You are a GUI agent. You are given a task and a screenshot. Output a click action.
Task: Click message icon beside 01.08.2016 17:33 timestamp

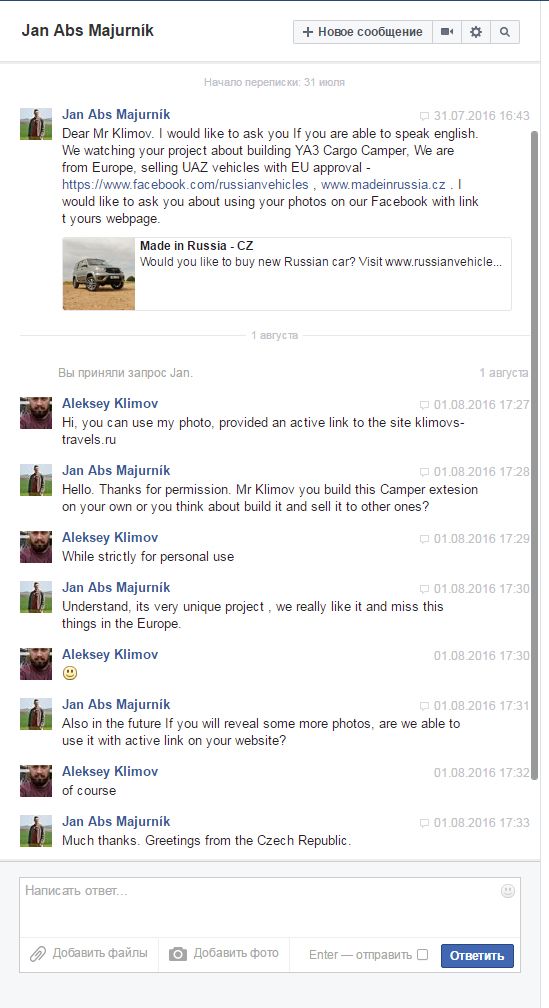(x=424, y=824)
